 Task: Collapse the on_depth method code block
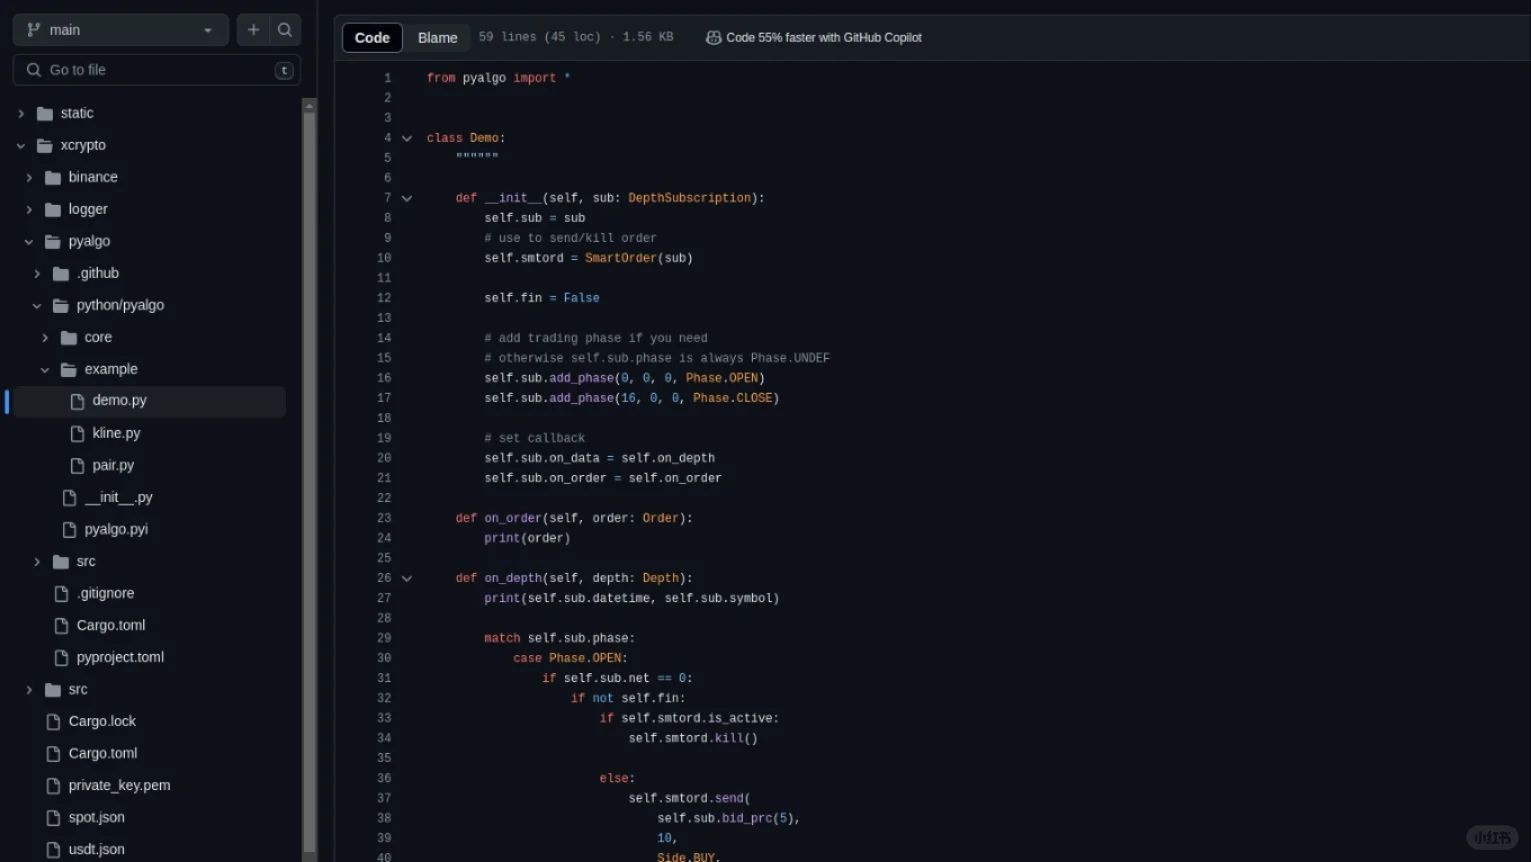point(407,578)
